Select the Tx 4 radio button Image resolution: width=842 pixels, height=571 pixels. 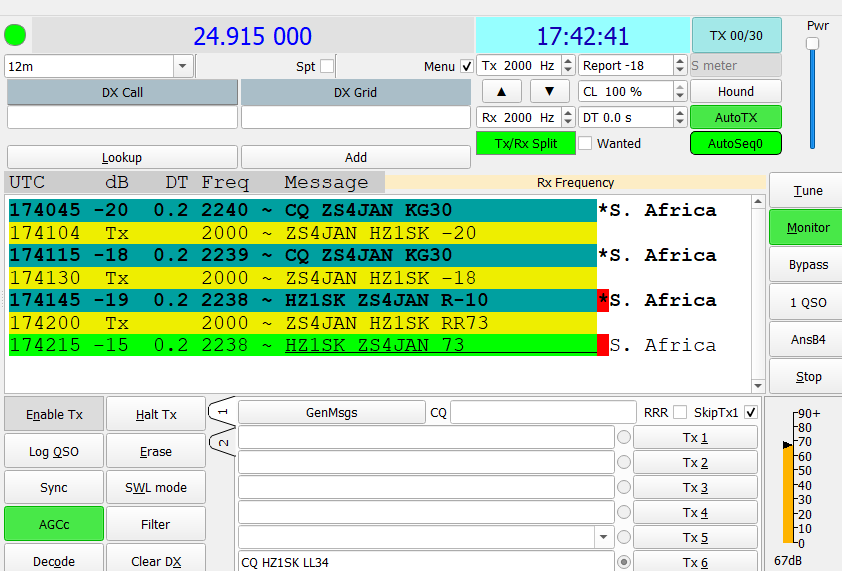click(x=623, y=512)
